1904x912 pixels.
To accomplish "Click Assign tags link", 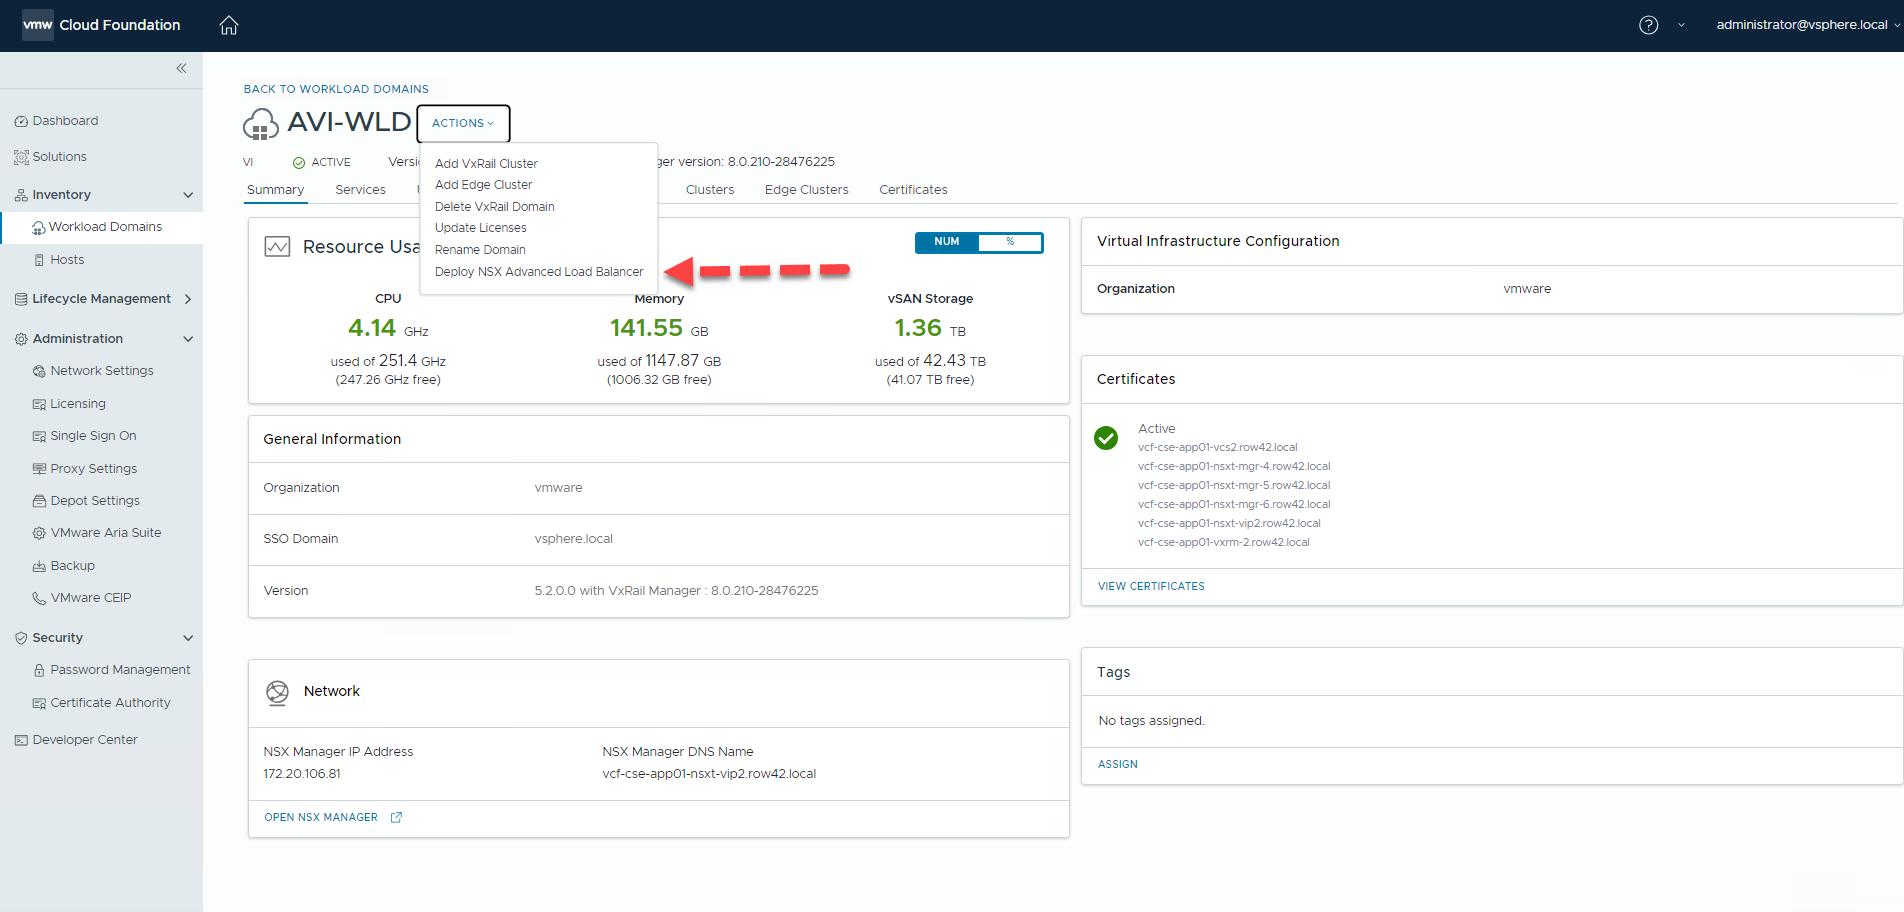I will (x=1118, y=765).
